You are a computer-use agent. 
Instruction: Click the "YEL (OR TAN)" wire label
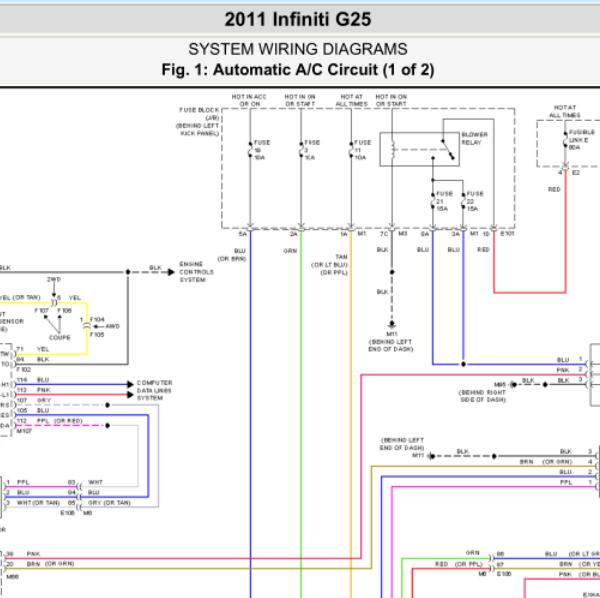(20, 298)
